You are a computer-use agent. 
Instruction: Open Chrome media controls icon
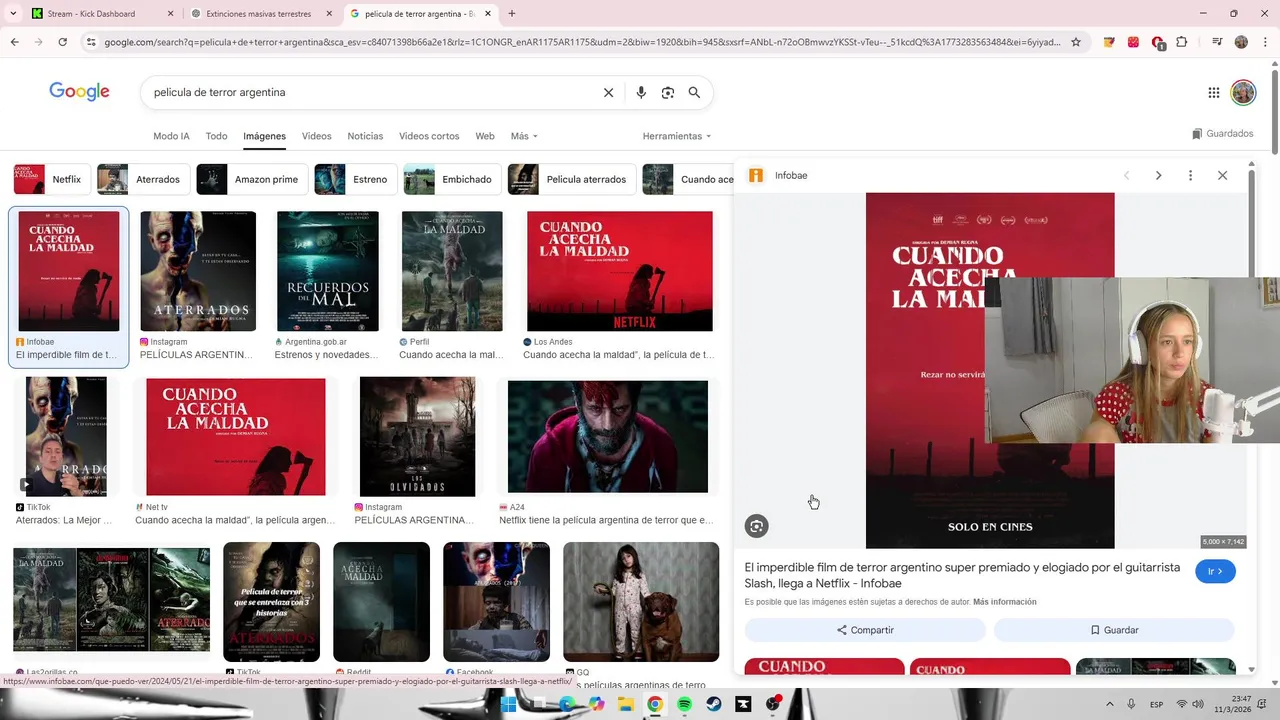pyautogui.click(x=1216, y=42)
